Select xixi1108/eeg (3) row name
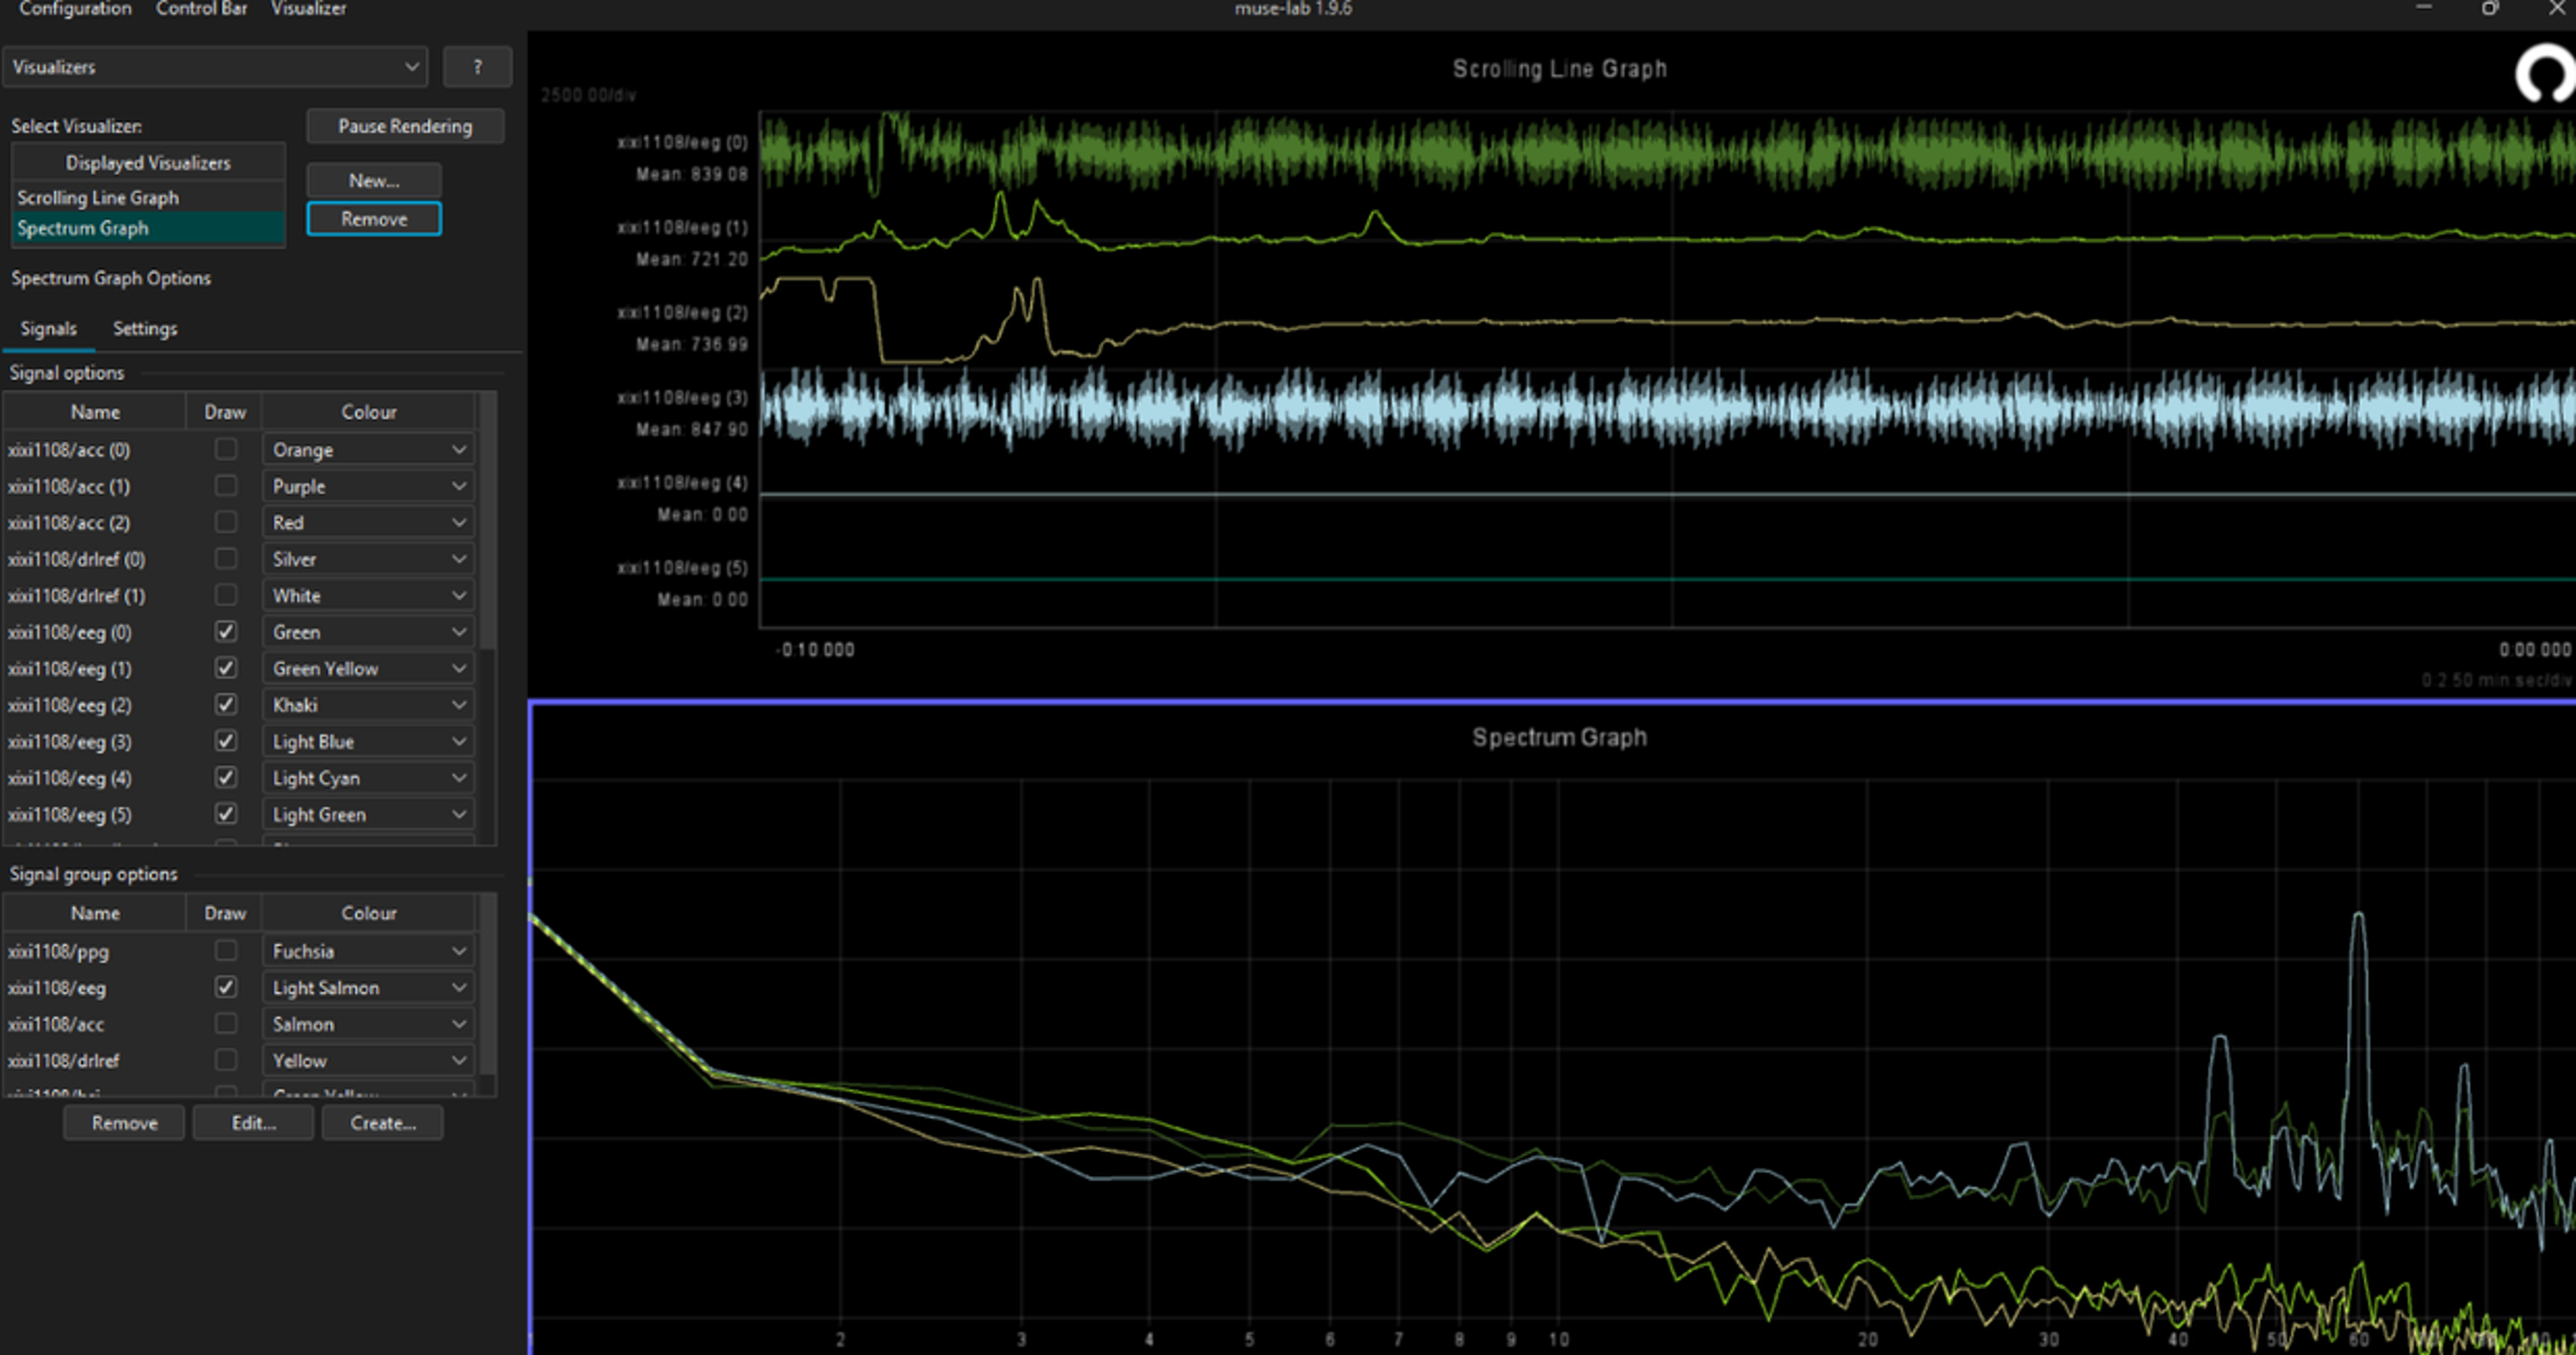This screenshot has height=1355, width=2576. click(70, 742)
